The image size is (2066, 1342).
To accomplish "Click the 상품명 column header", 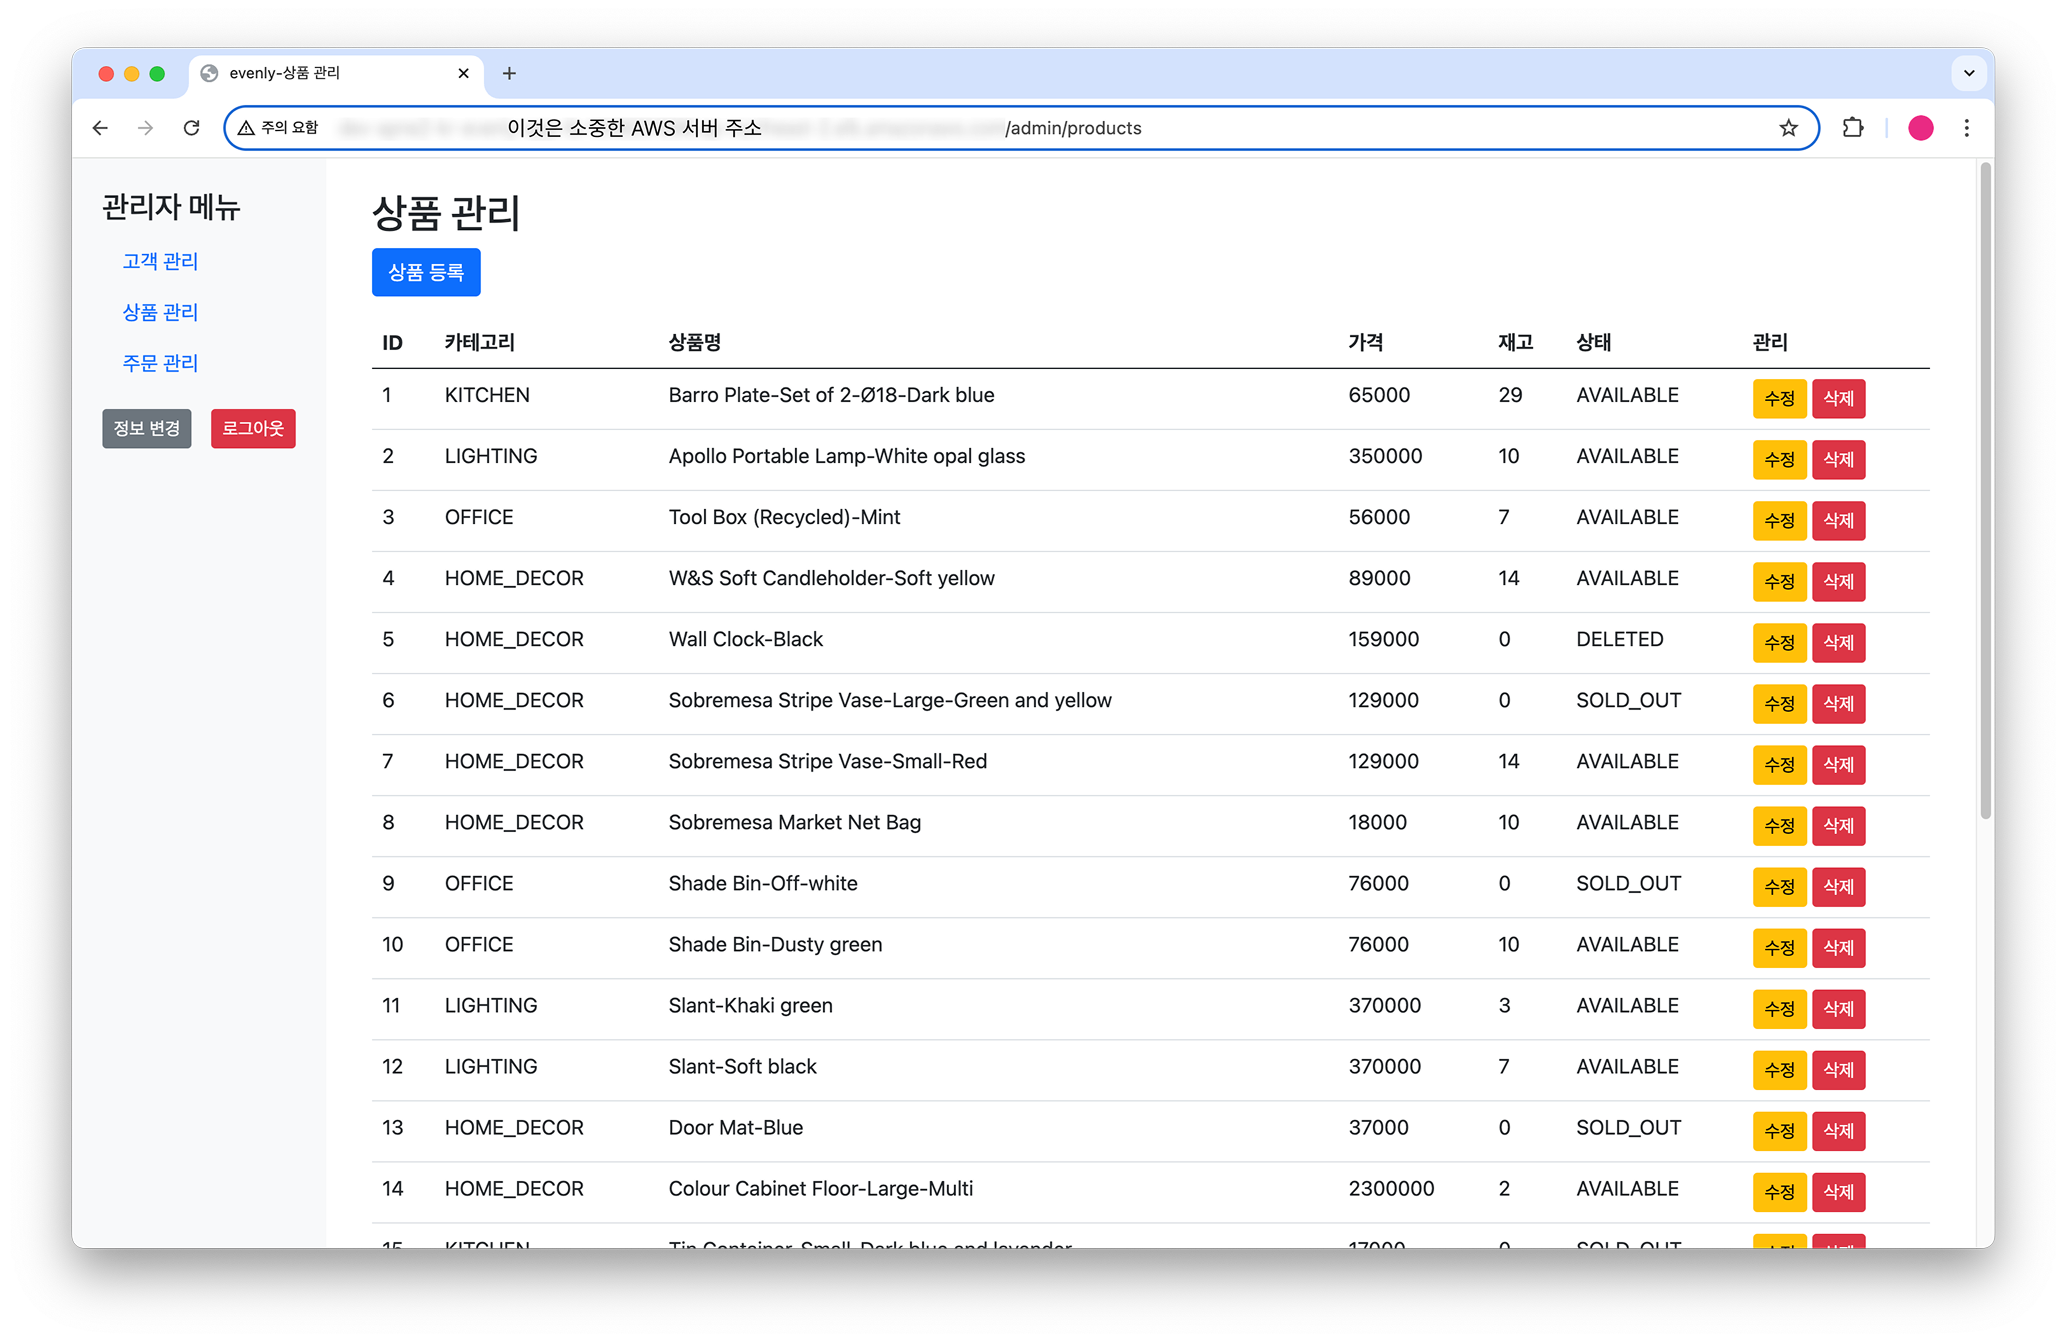I will coord(695,342).
